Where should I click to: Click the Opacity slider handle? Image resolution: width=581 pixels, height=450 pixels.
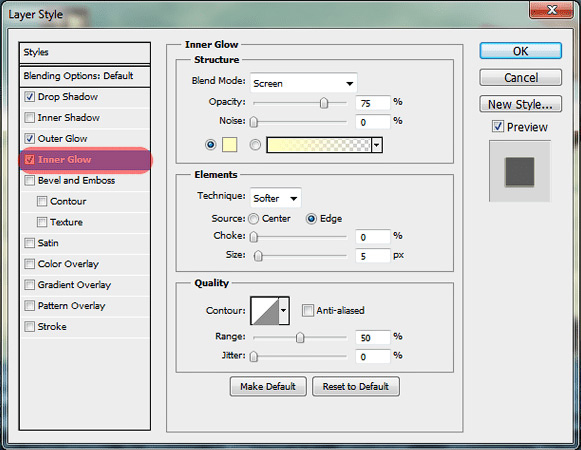point(324,103)
